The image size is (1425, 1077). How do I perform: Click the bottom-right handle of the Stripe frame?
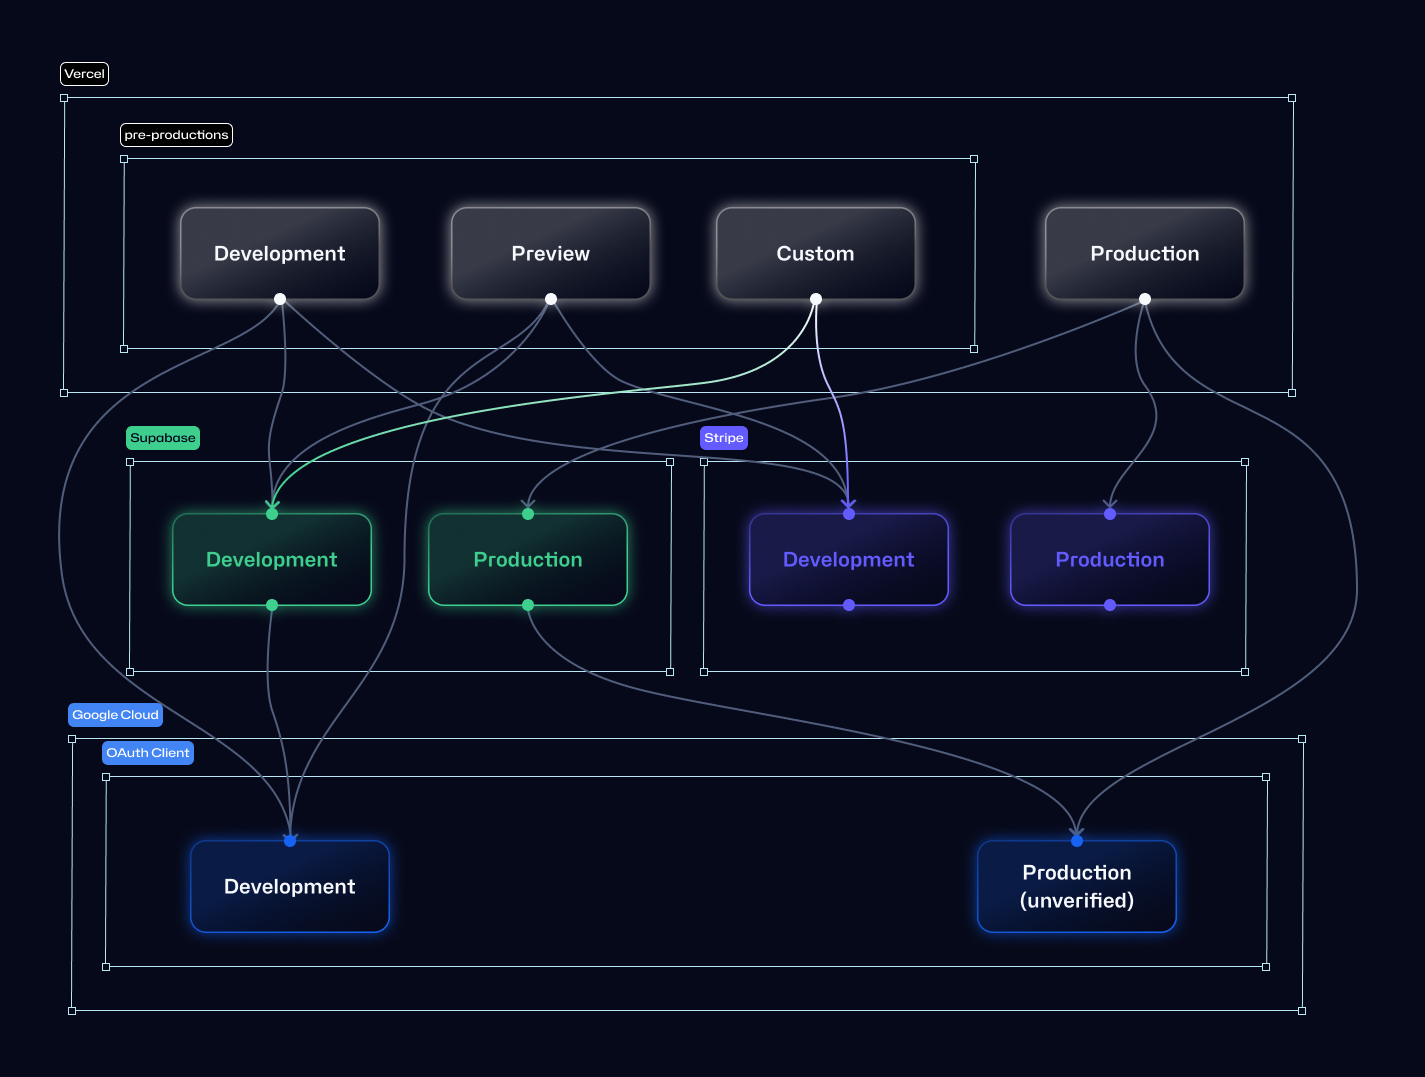1246,671
